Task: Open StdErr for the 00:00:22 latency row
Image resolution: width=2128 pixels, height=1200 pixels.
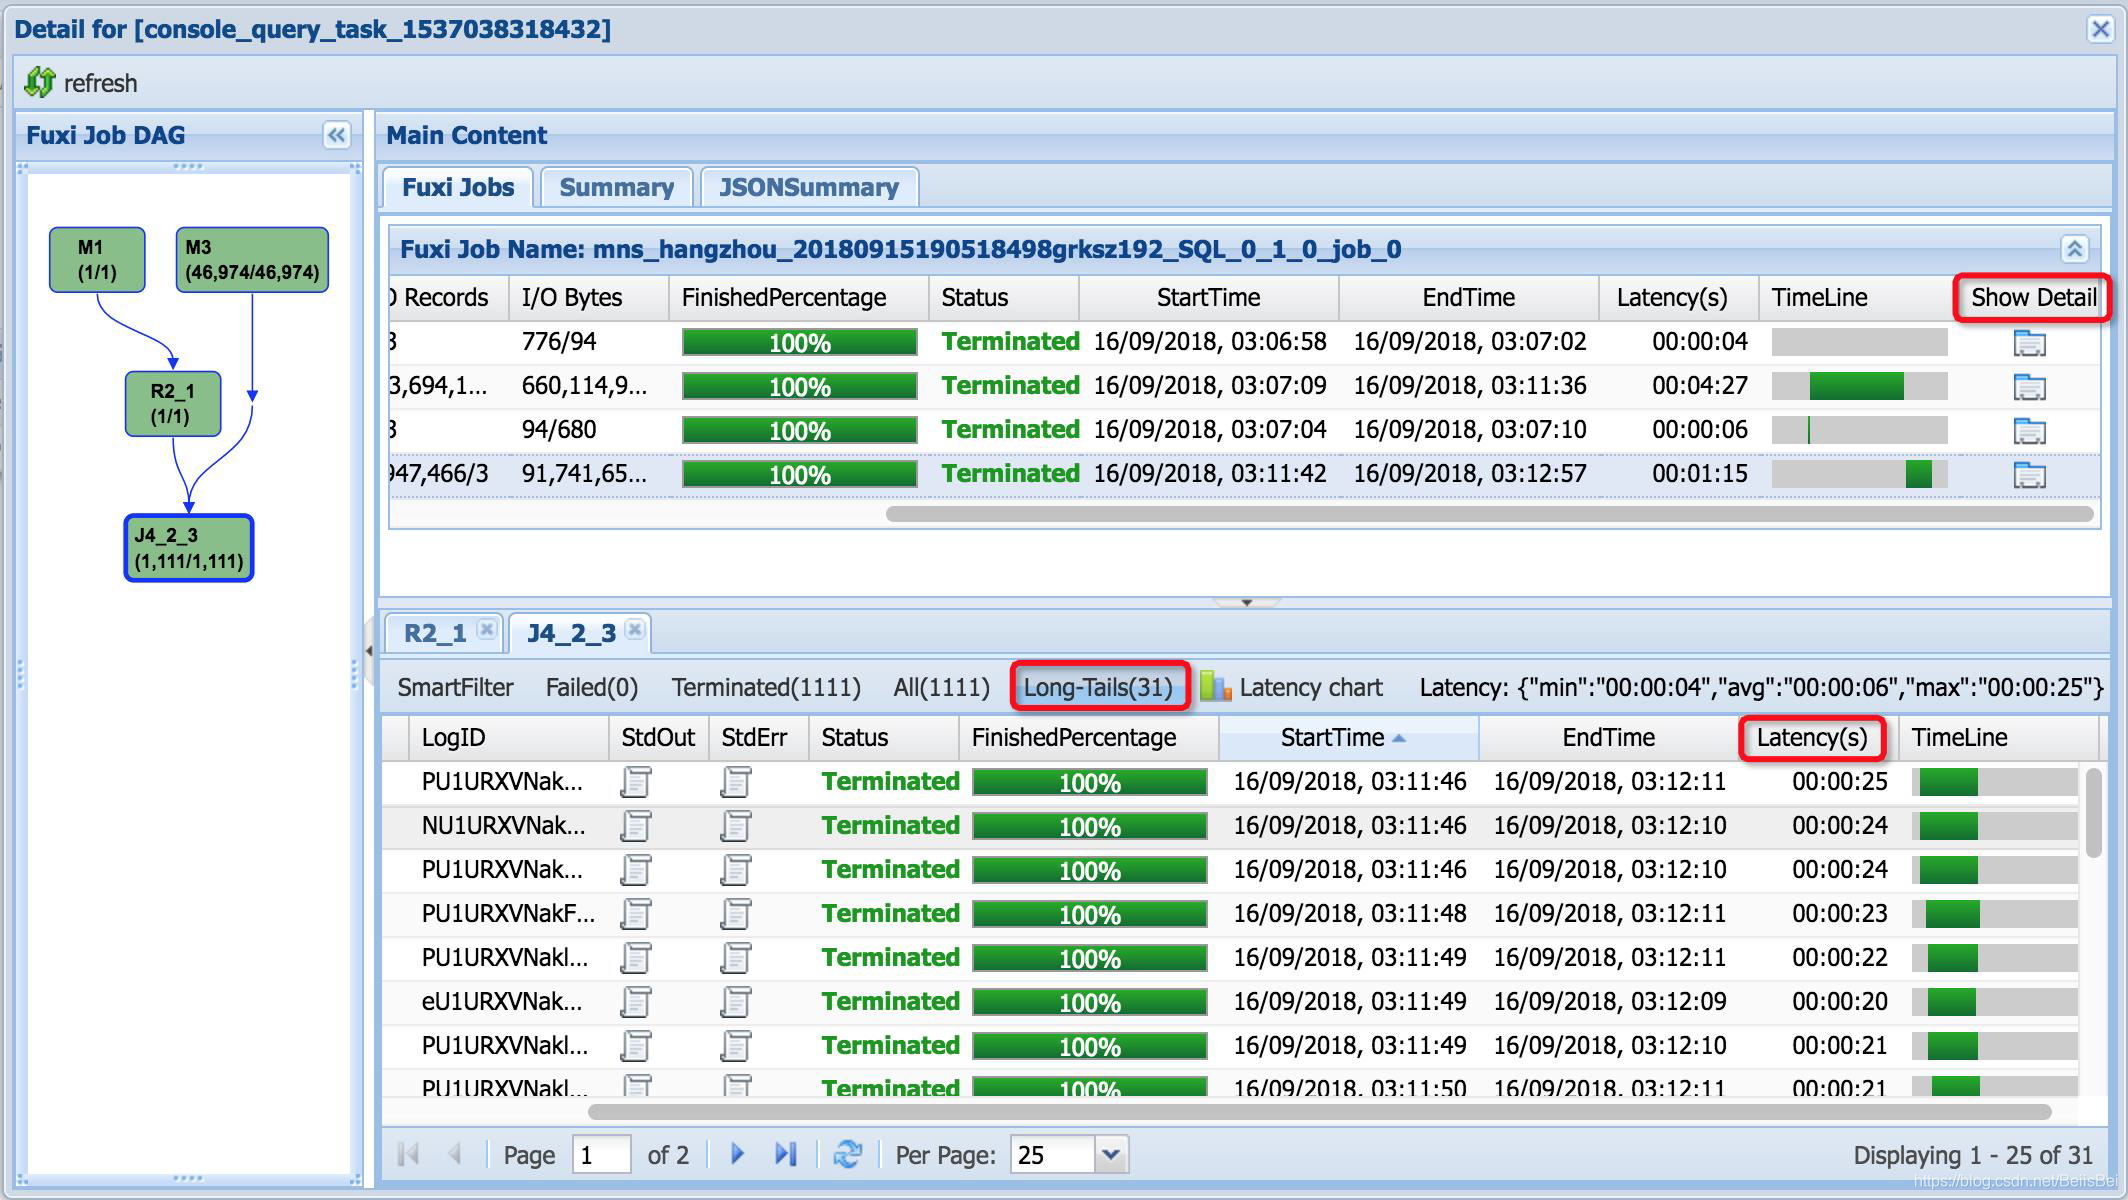Action: click(x=736, y=958)
